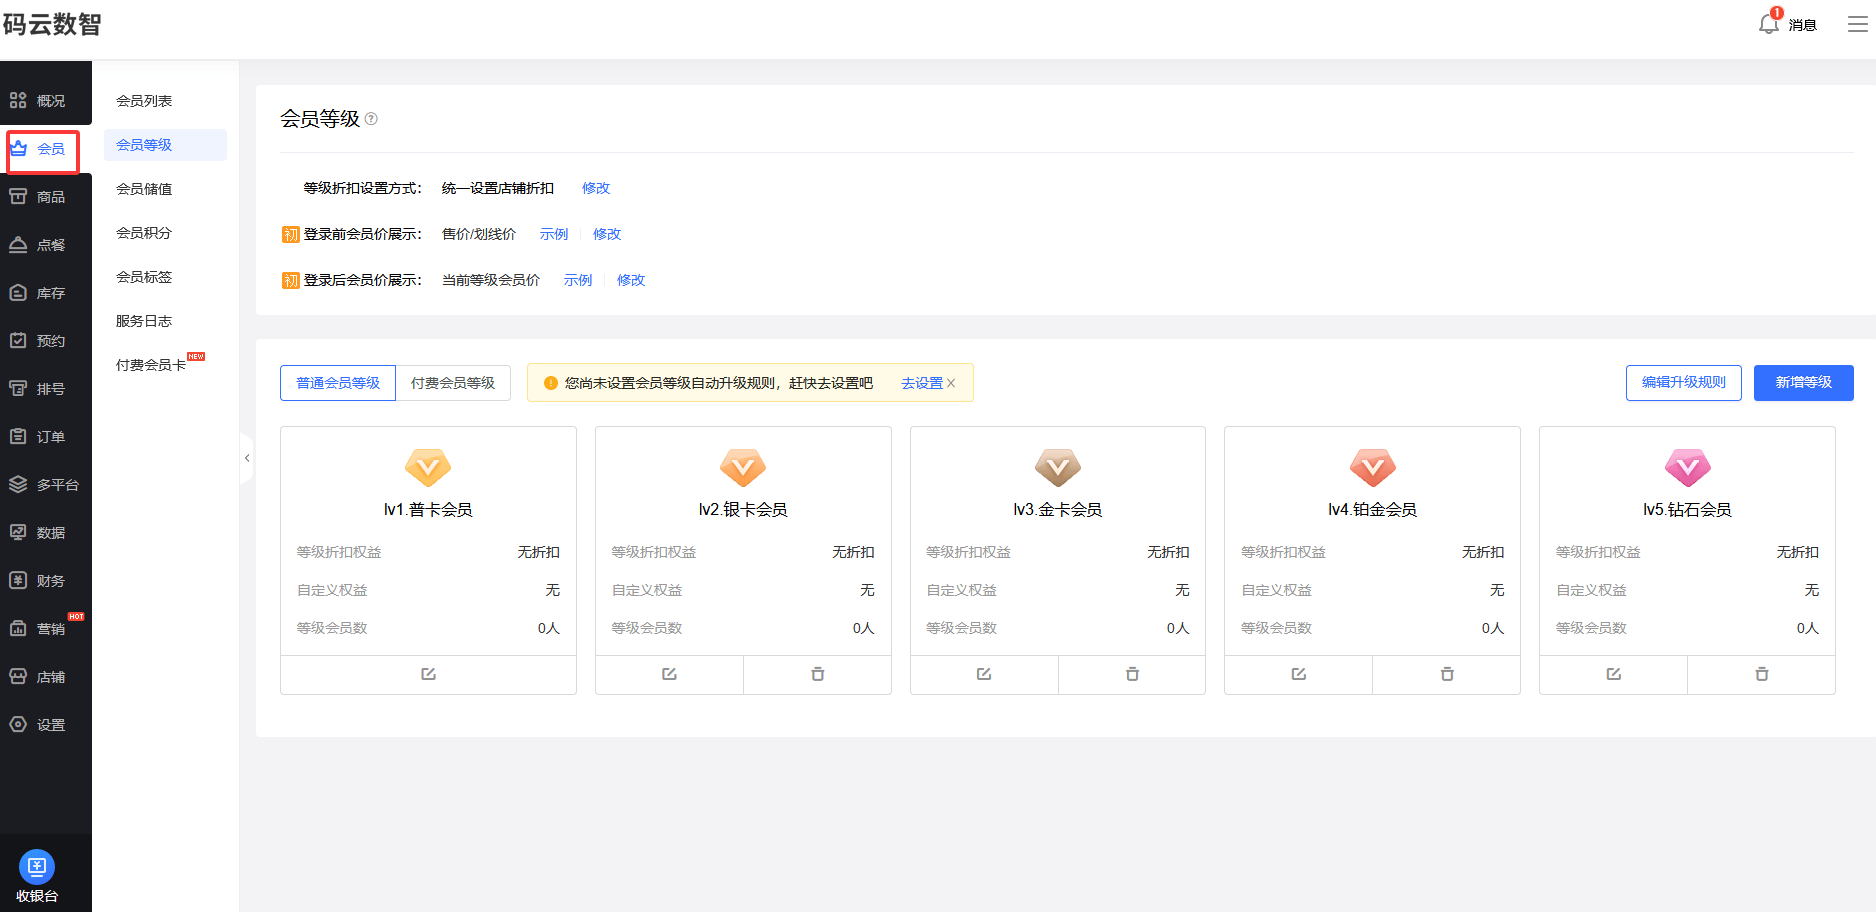Screen dimensions: 1876x912
Task: Click edit icon on lv1.普卡会员 card
Action: 428,674
